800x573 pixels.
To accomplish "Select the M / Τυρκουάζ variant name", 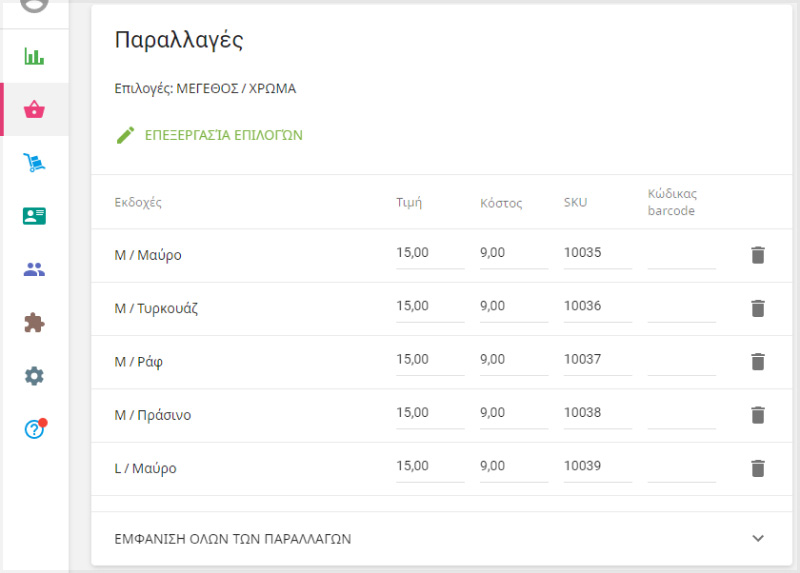I will (x=156, y=308).
